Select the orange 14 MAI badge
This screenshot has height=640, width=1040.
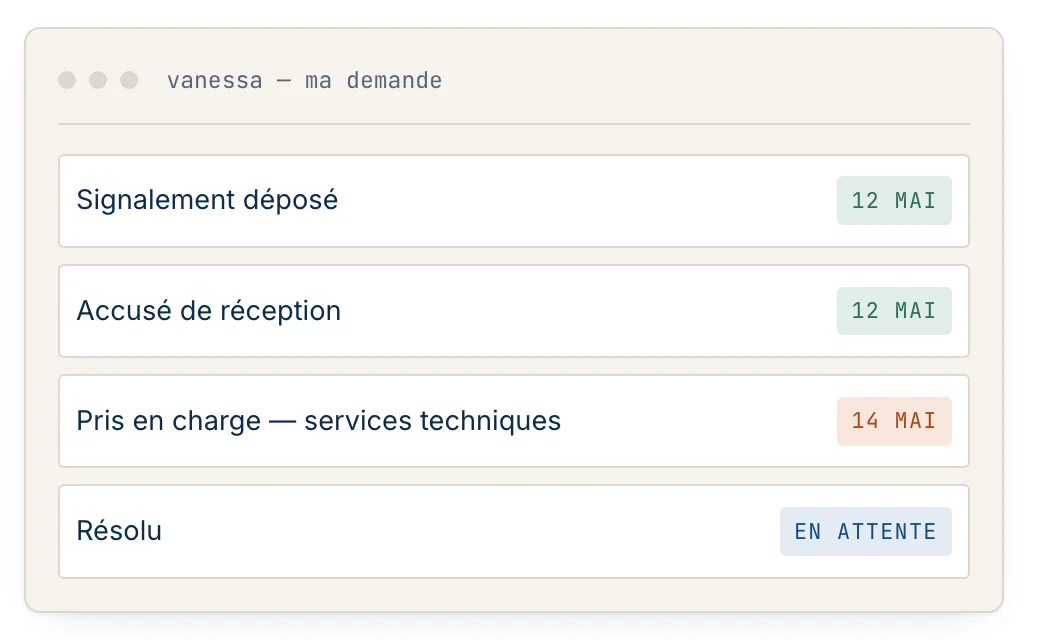tap(894, 421)
